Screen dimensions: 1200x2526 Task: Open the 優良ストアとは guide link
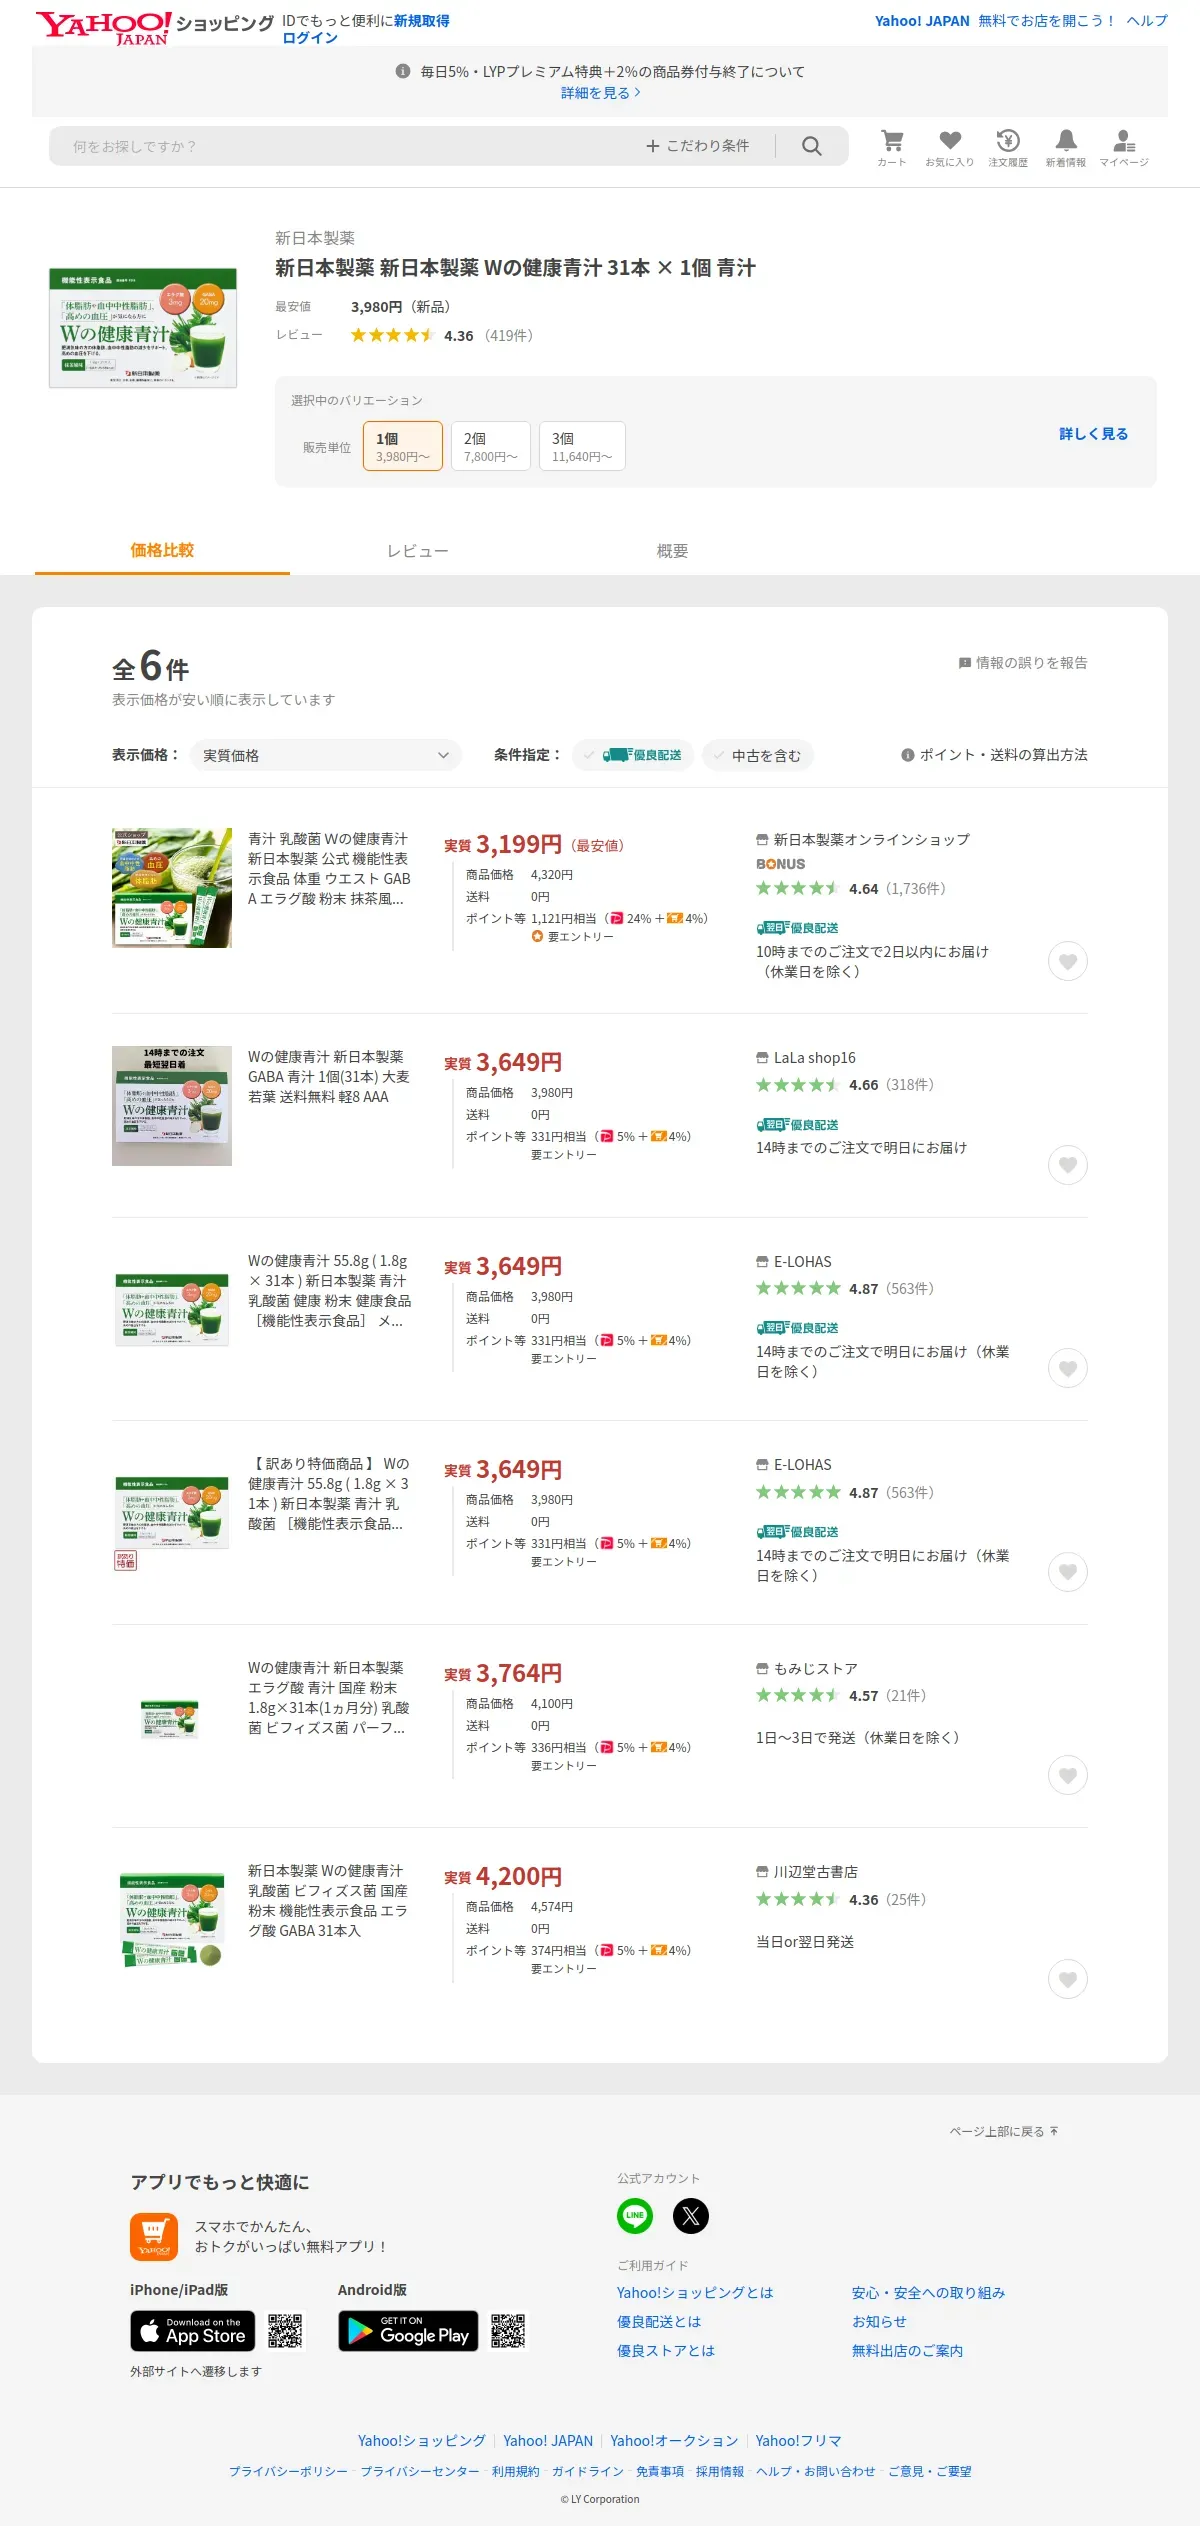[x=666, y=2351]
